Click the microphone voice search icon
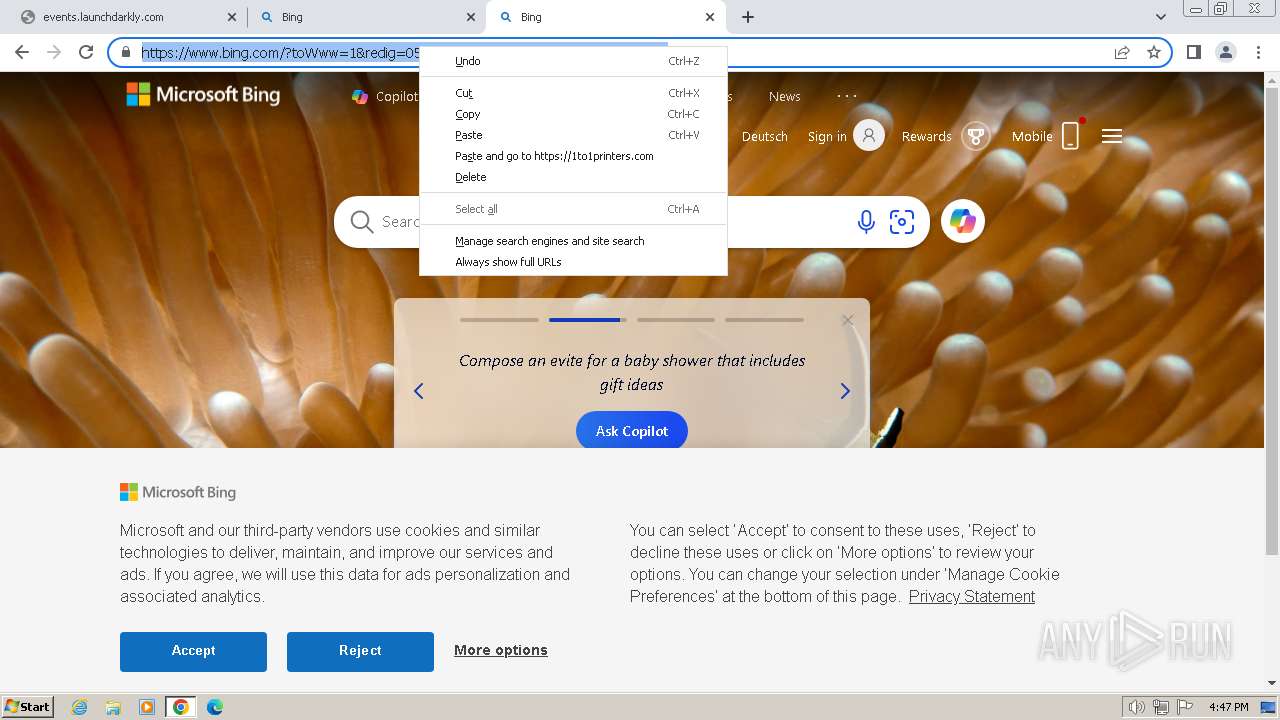Viewport: 1280px width, 720px height. pyautogui.click(x=866, y=222)
